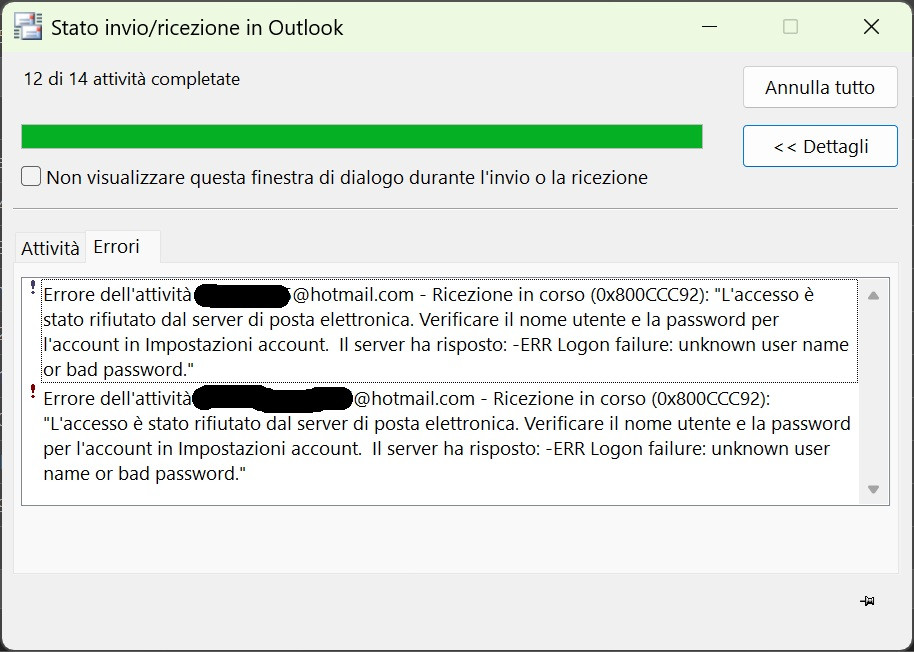Viewport: 914px width, 652px height.
Task: Click the pushpin icon at bottom right
Action: 867,601
